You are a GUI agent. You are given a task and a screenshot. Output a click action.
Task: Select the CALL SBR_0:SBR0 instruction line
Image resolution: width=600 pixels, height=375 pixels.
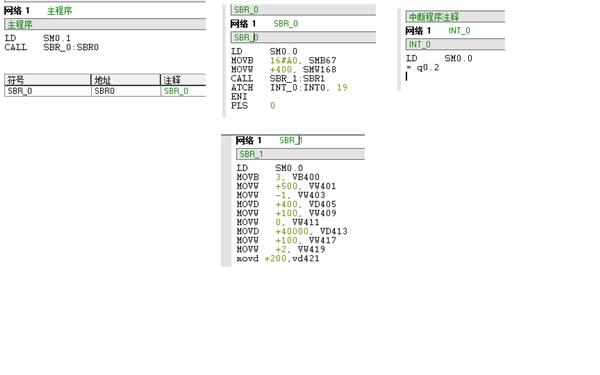click(x=52, y=47)
